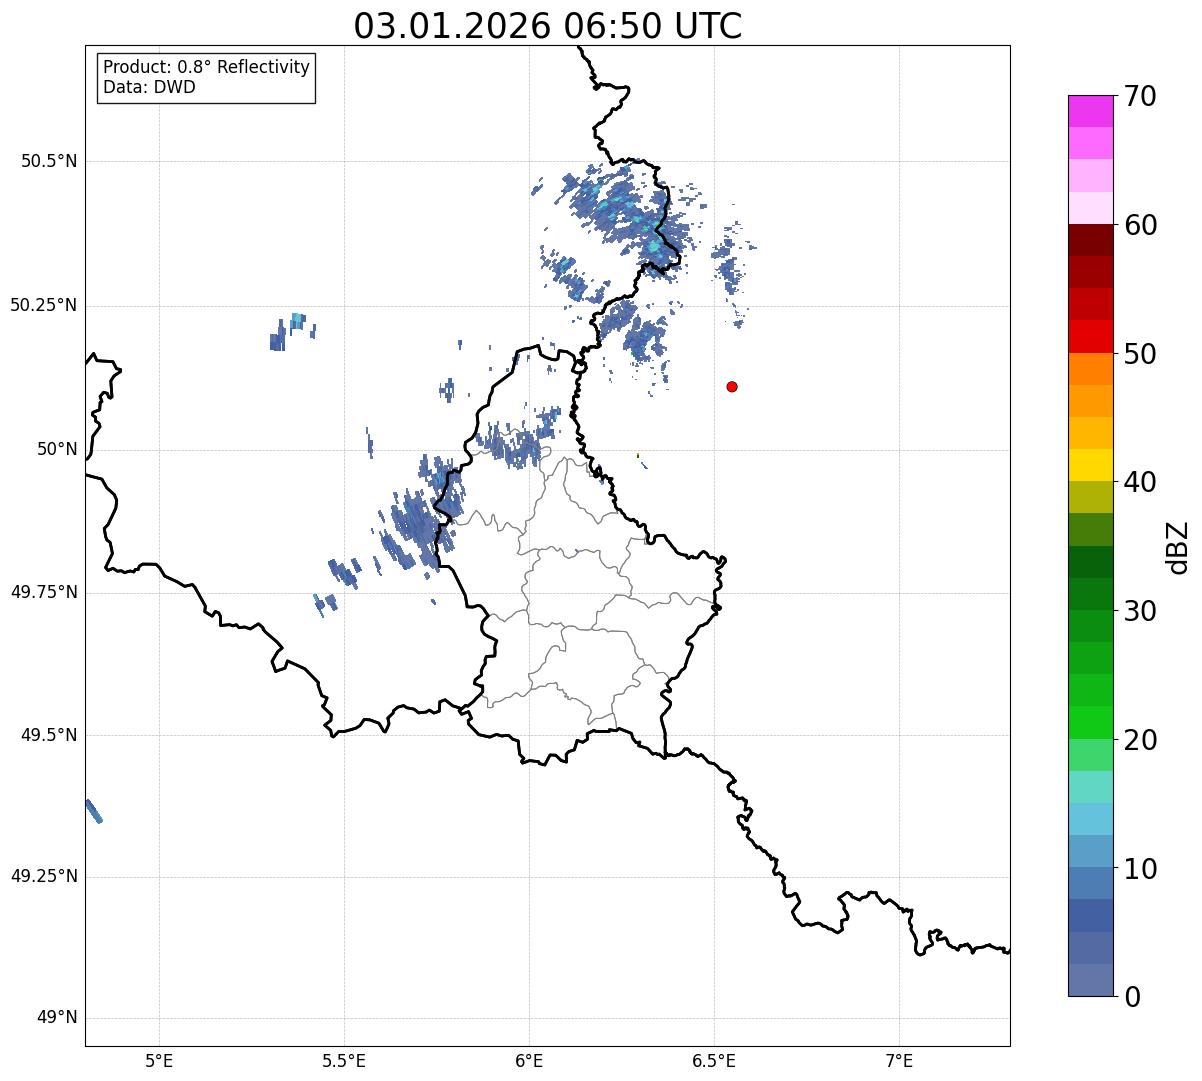This screenshot has width=1202, height=1081.
Task: Click the dBZ colorbar axis label
Action: (1178, 546)
